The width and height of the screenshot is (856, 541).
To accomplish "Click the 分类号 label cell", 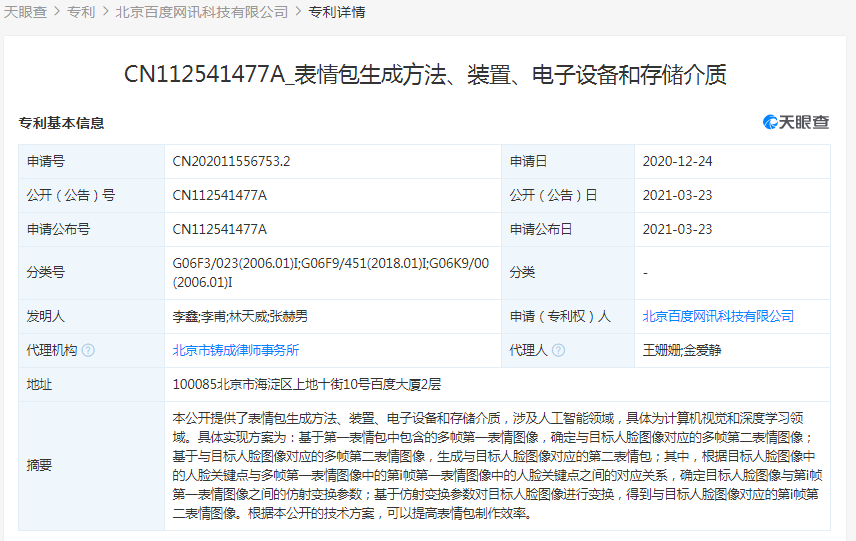I will (92, 272).
